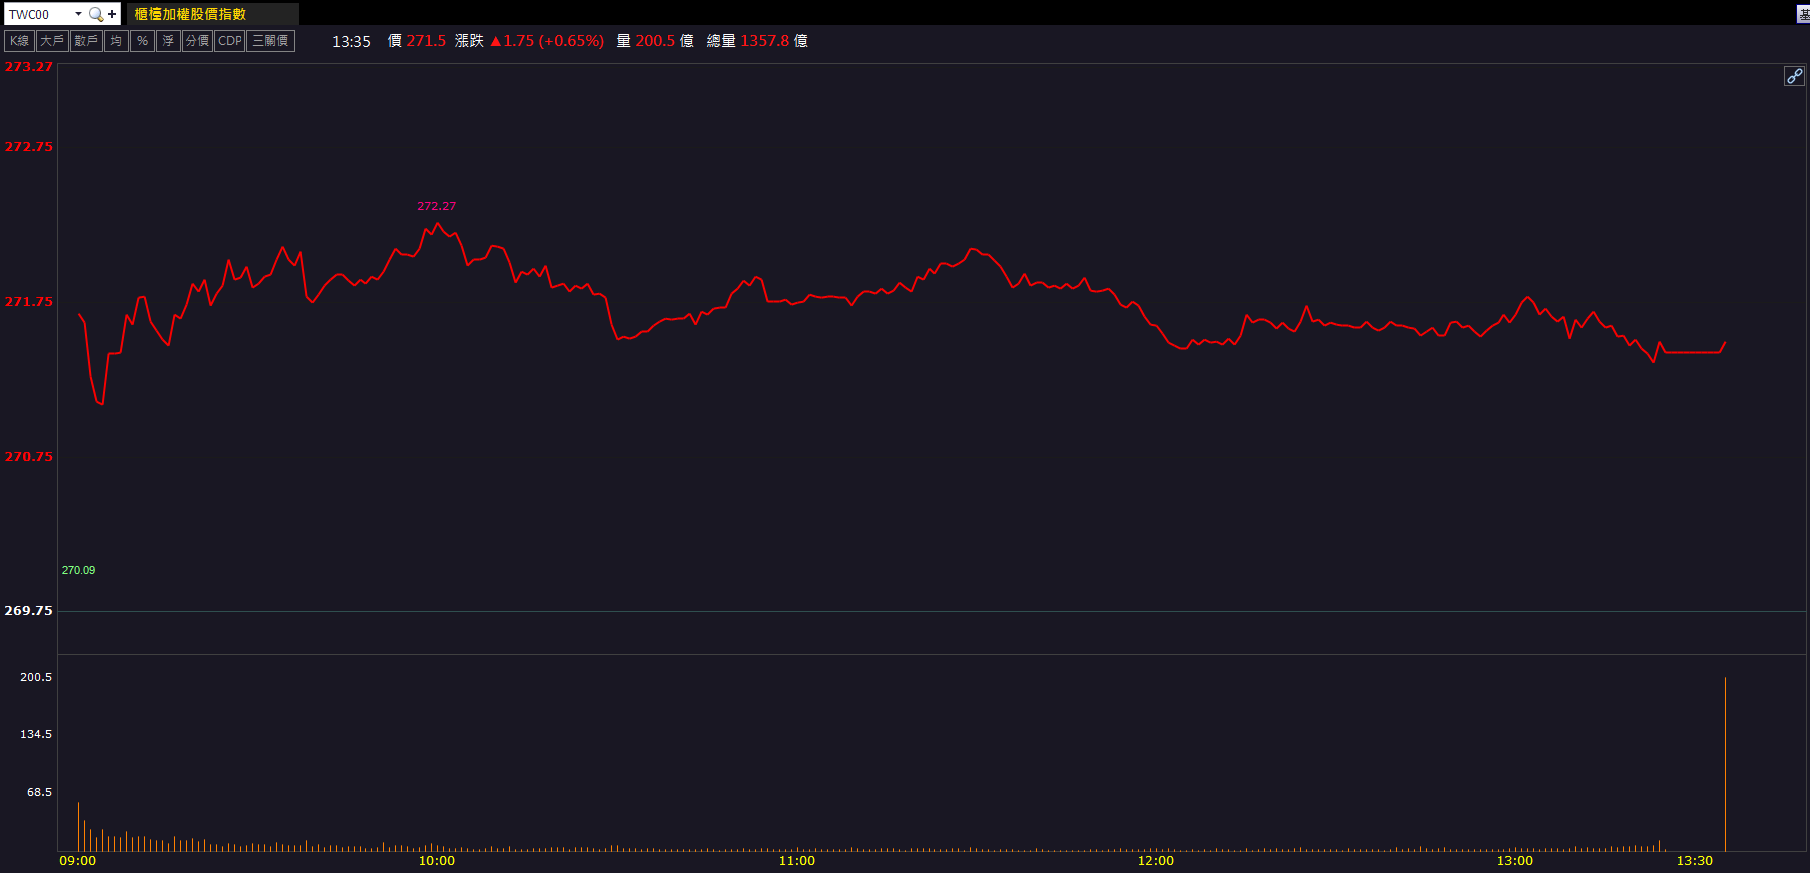Select the 三關價 button
The image size is (1810, 873).
270,41
